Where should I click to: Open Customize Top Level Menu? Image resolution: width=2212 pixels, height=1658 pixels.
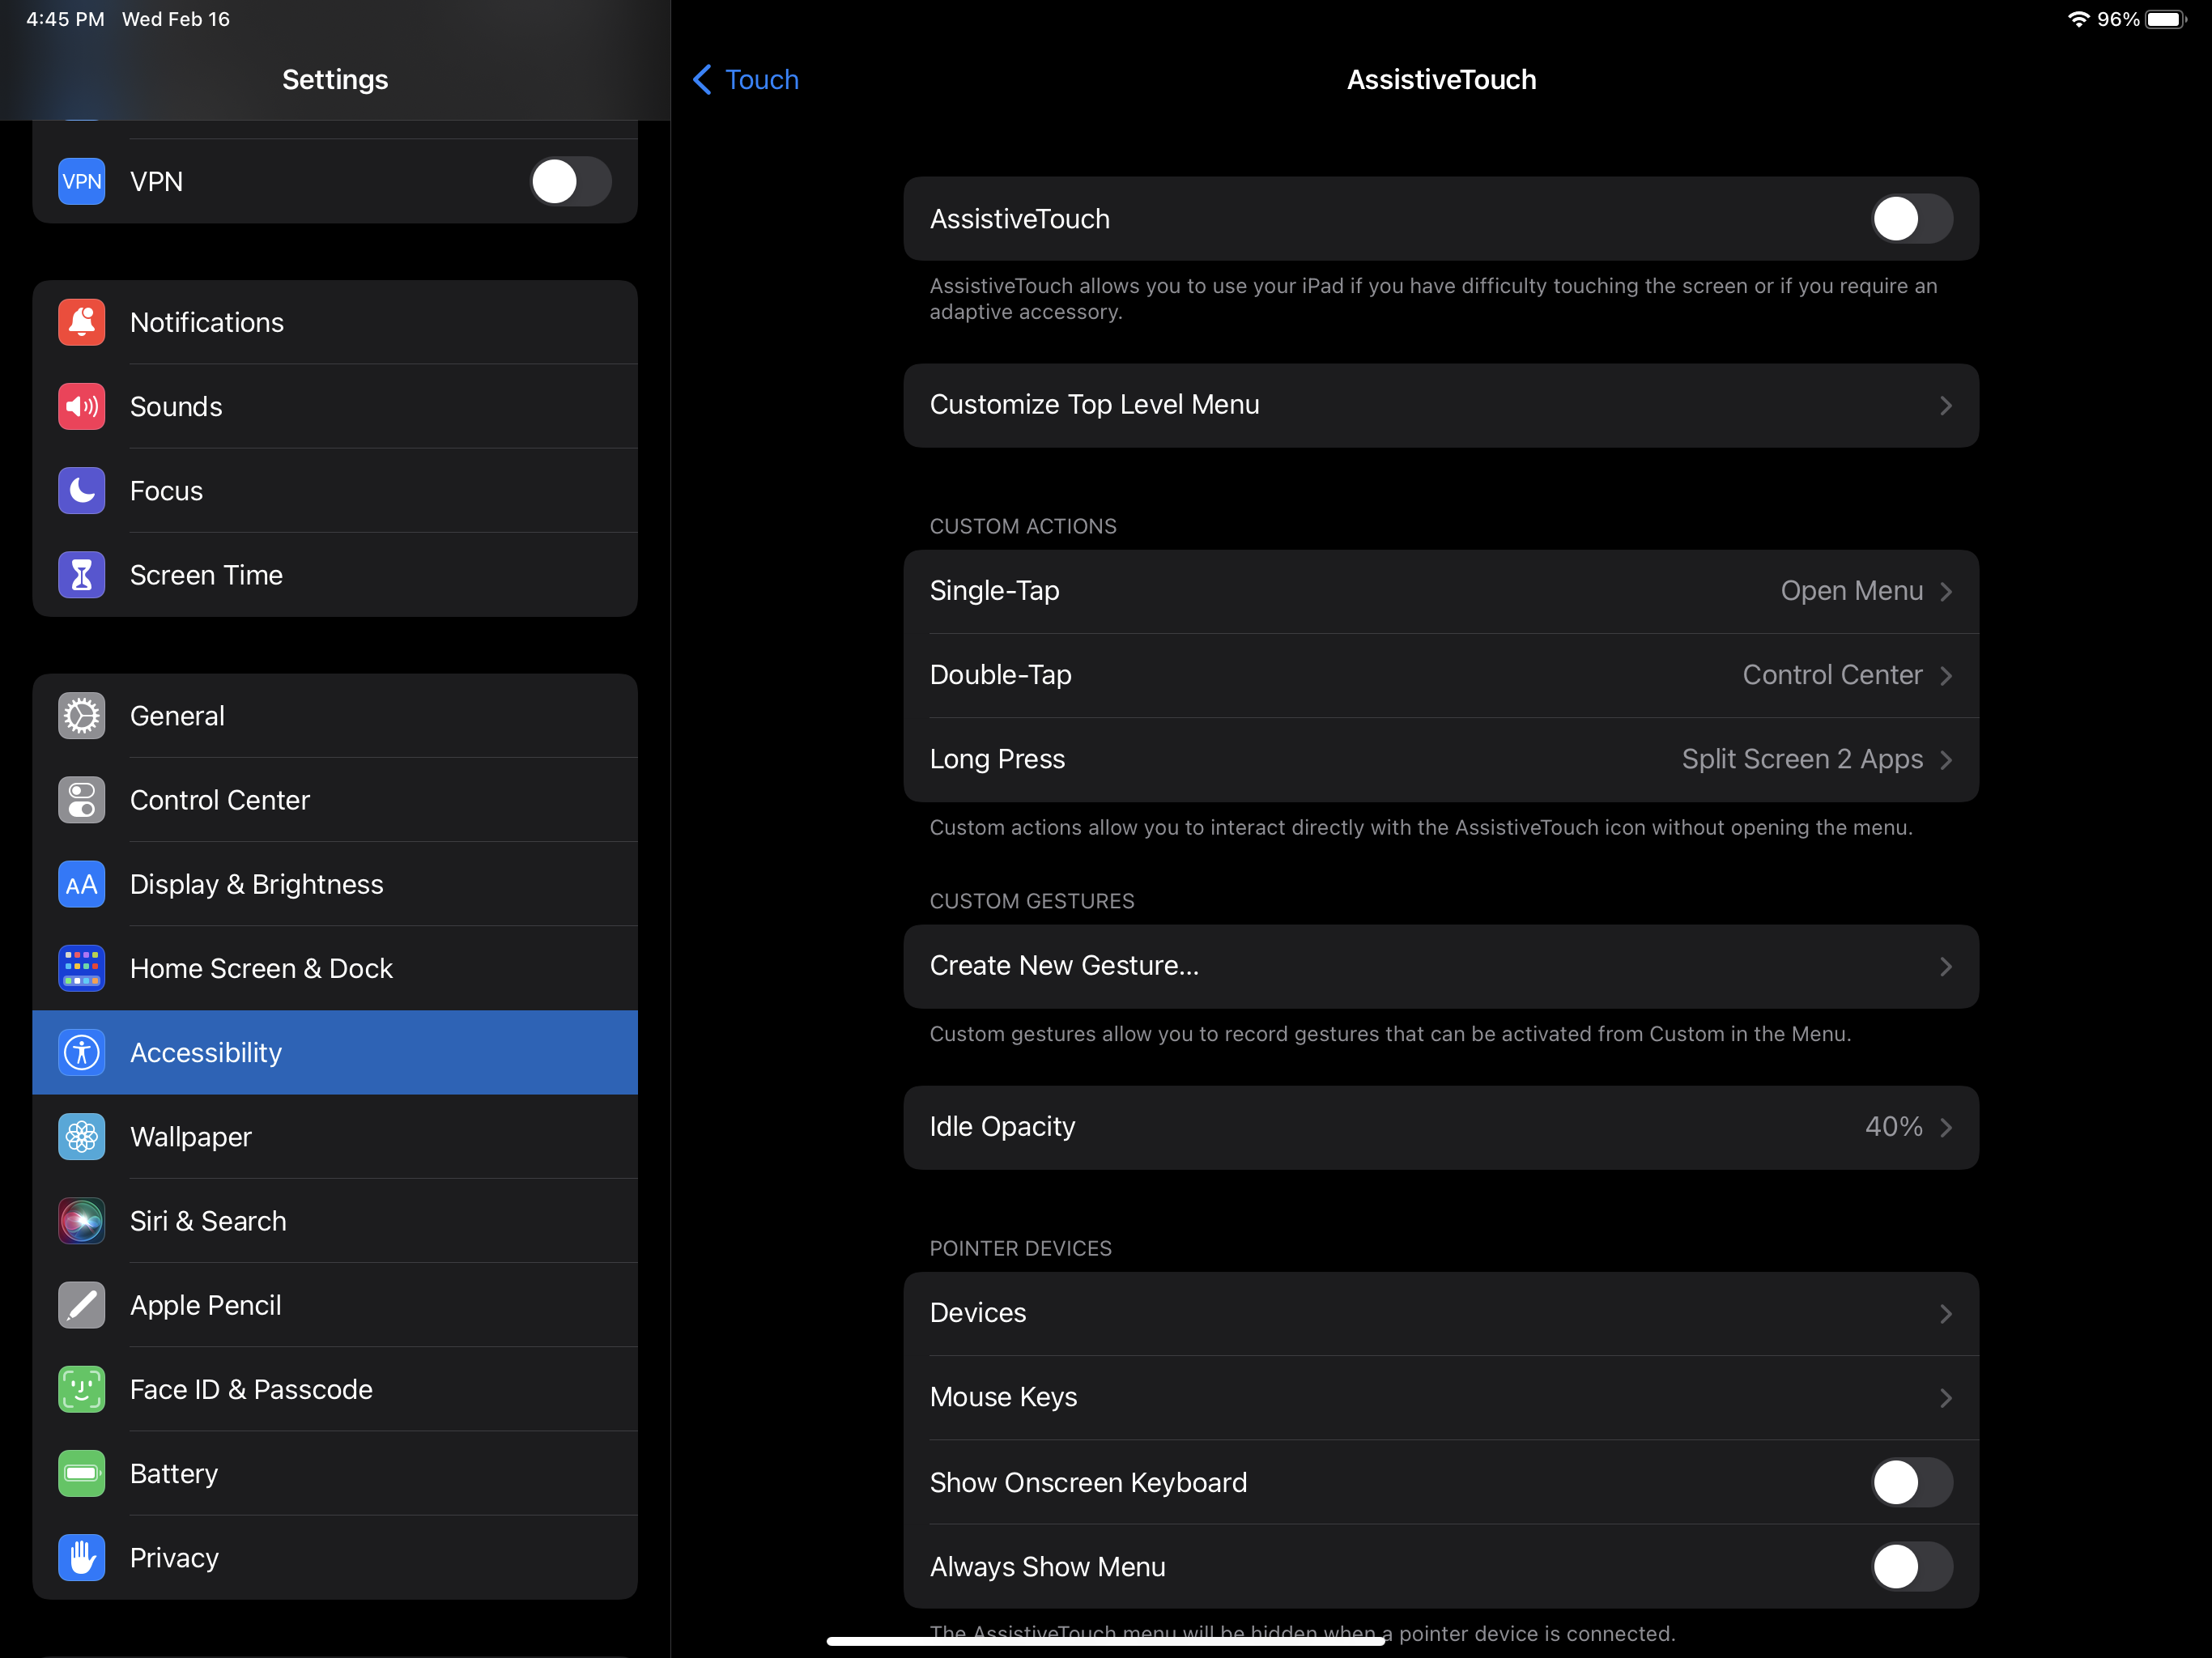[x=1441, y=405]
